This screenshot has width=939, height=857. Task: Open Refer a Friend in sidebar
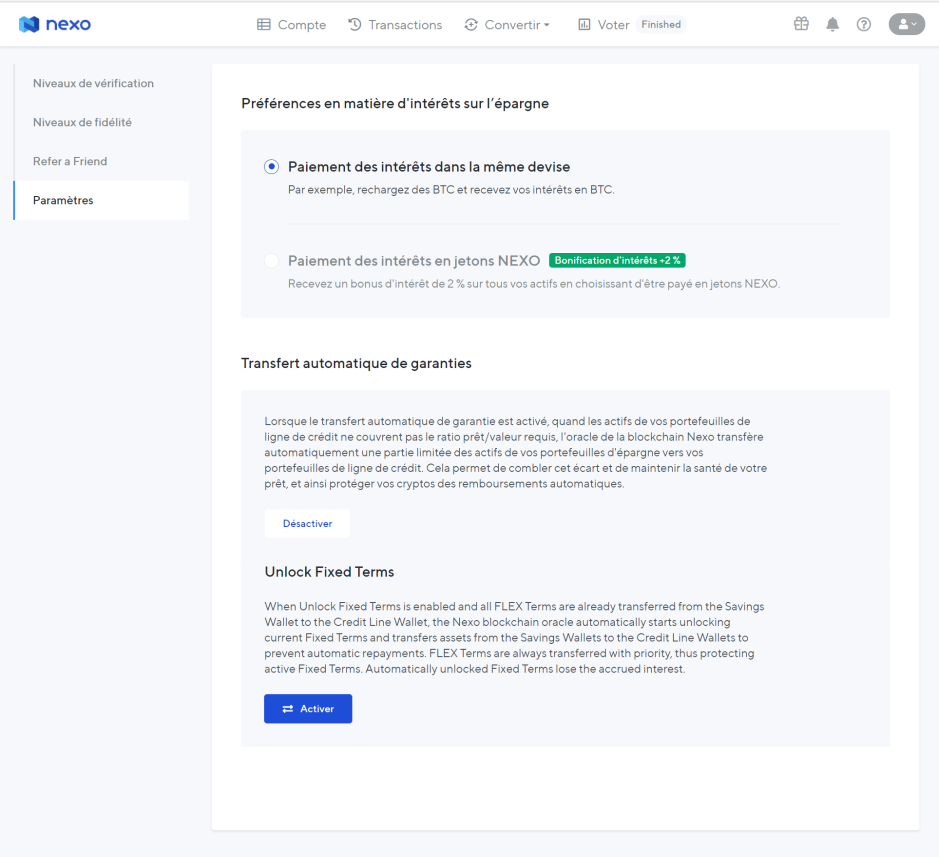tap(70, 161)
